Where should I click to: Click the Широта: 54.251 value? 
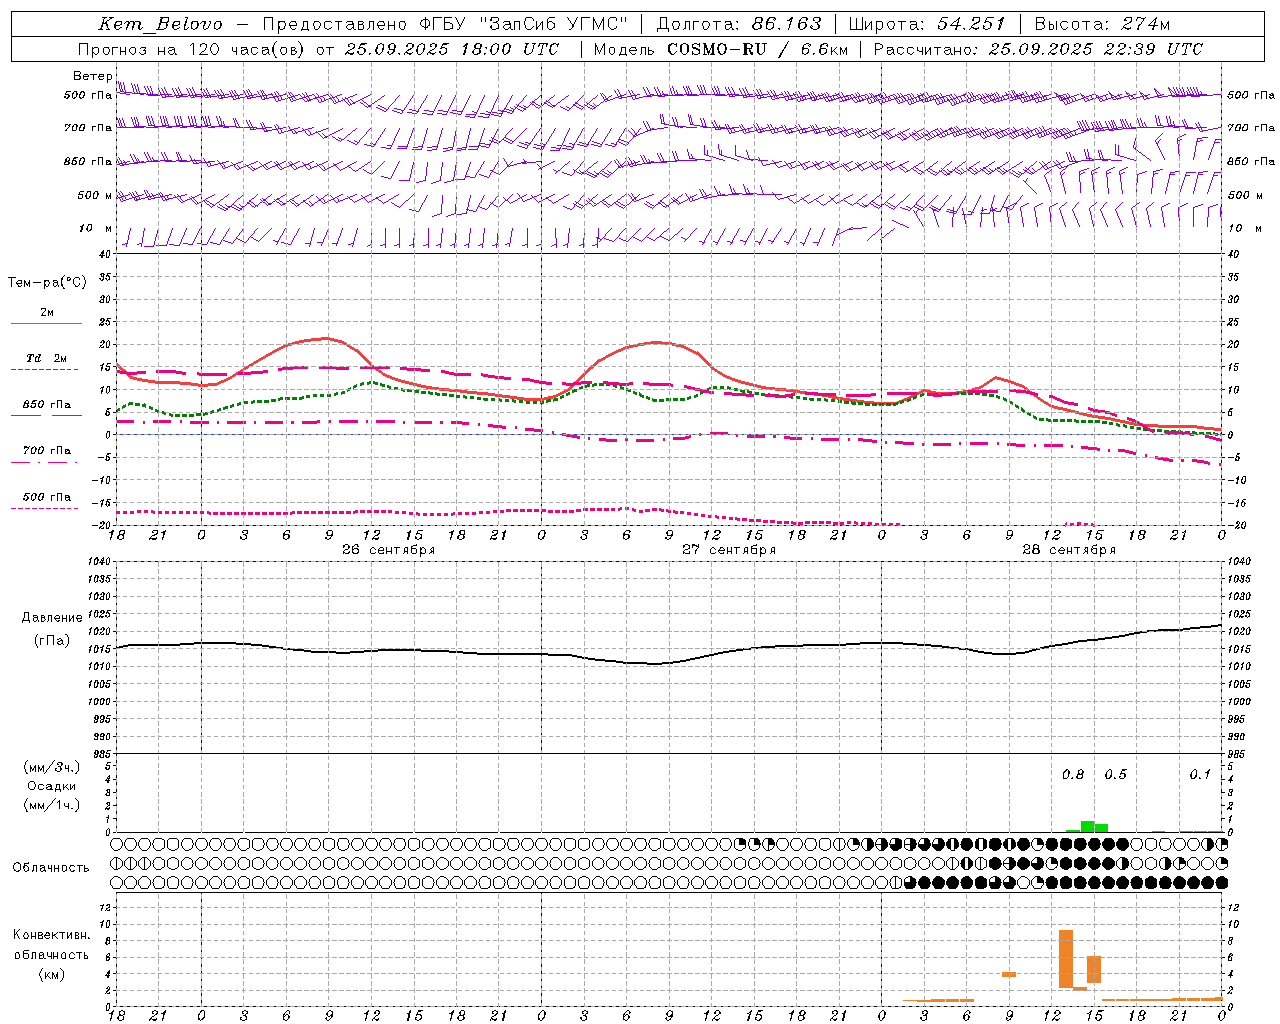[x=927, y=24]
